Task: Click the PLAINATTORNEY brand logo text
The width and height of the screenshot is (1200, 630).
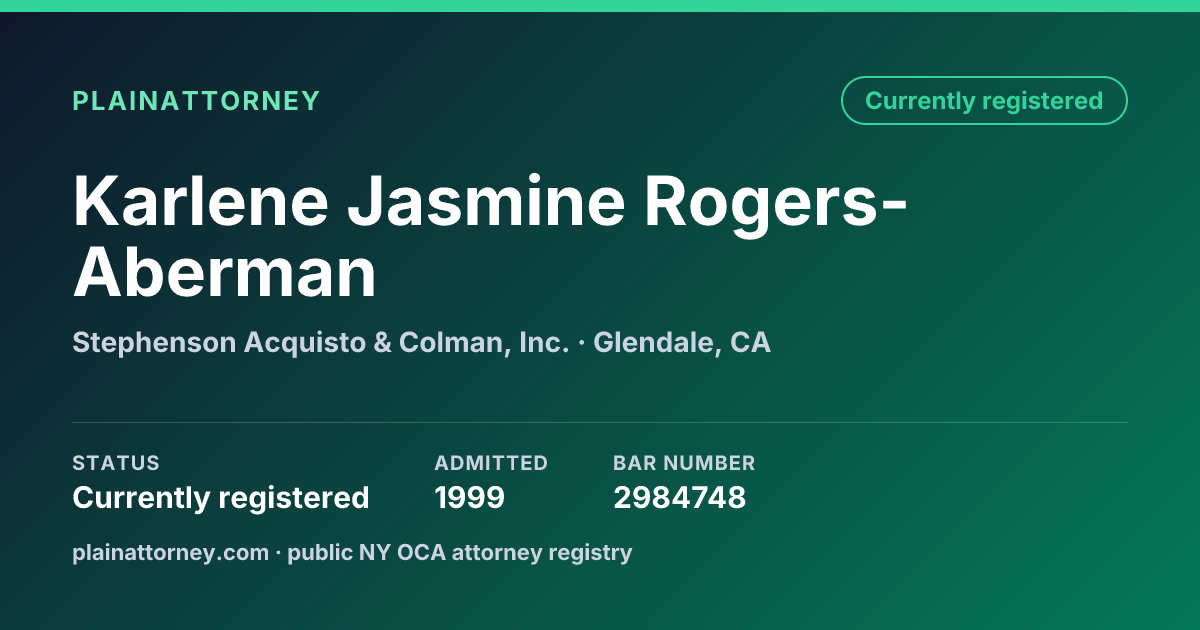Action: pos(196,101)
